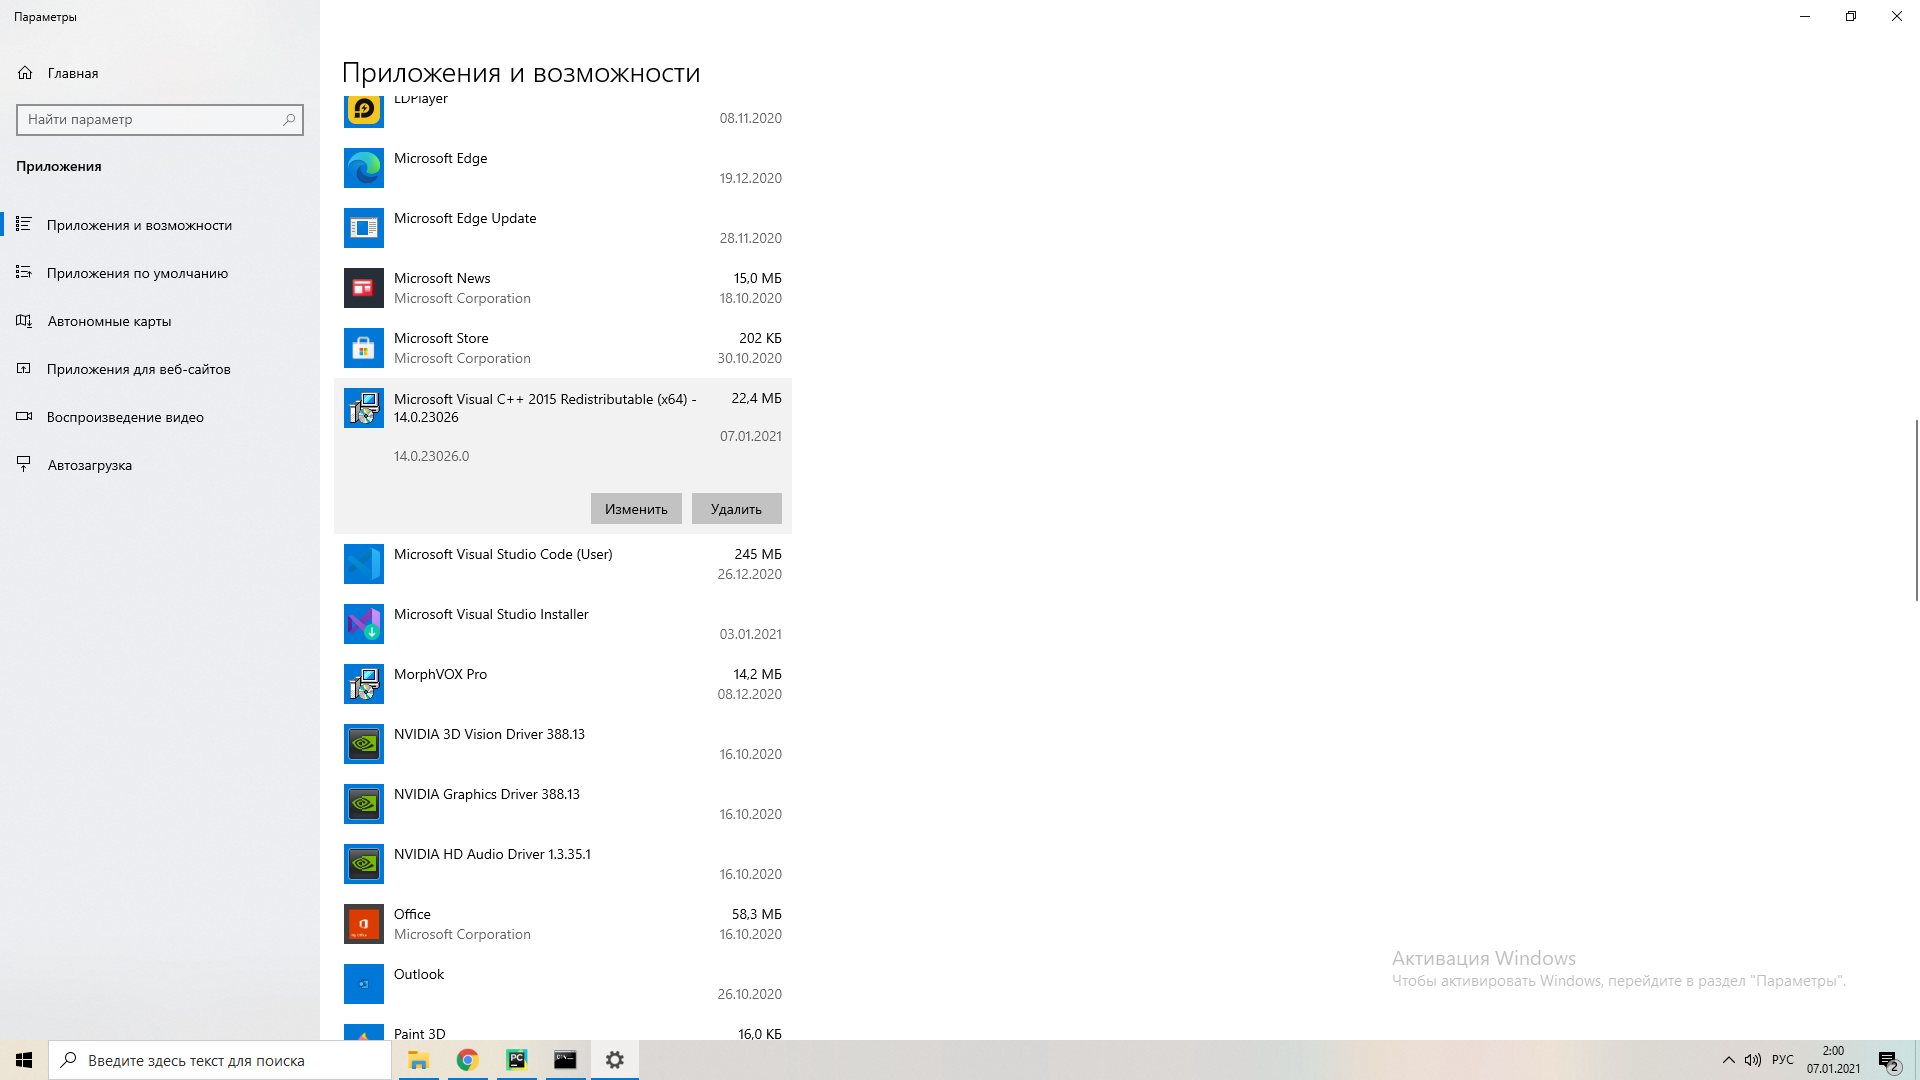Click the Найти параметр search field
This screenshot has width=1920, height=1080.
coord(160,119)
